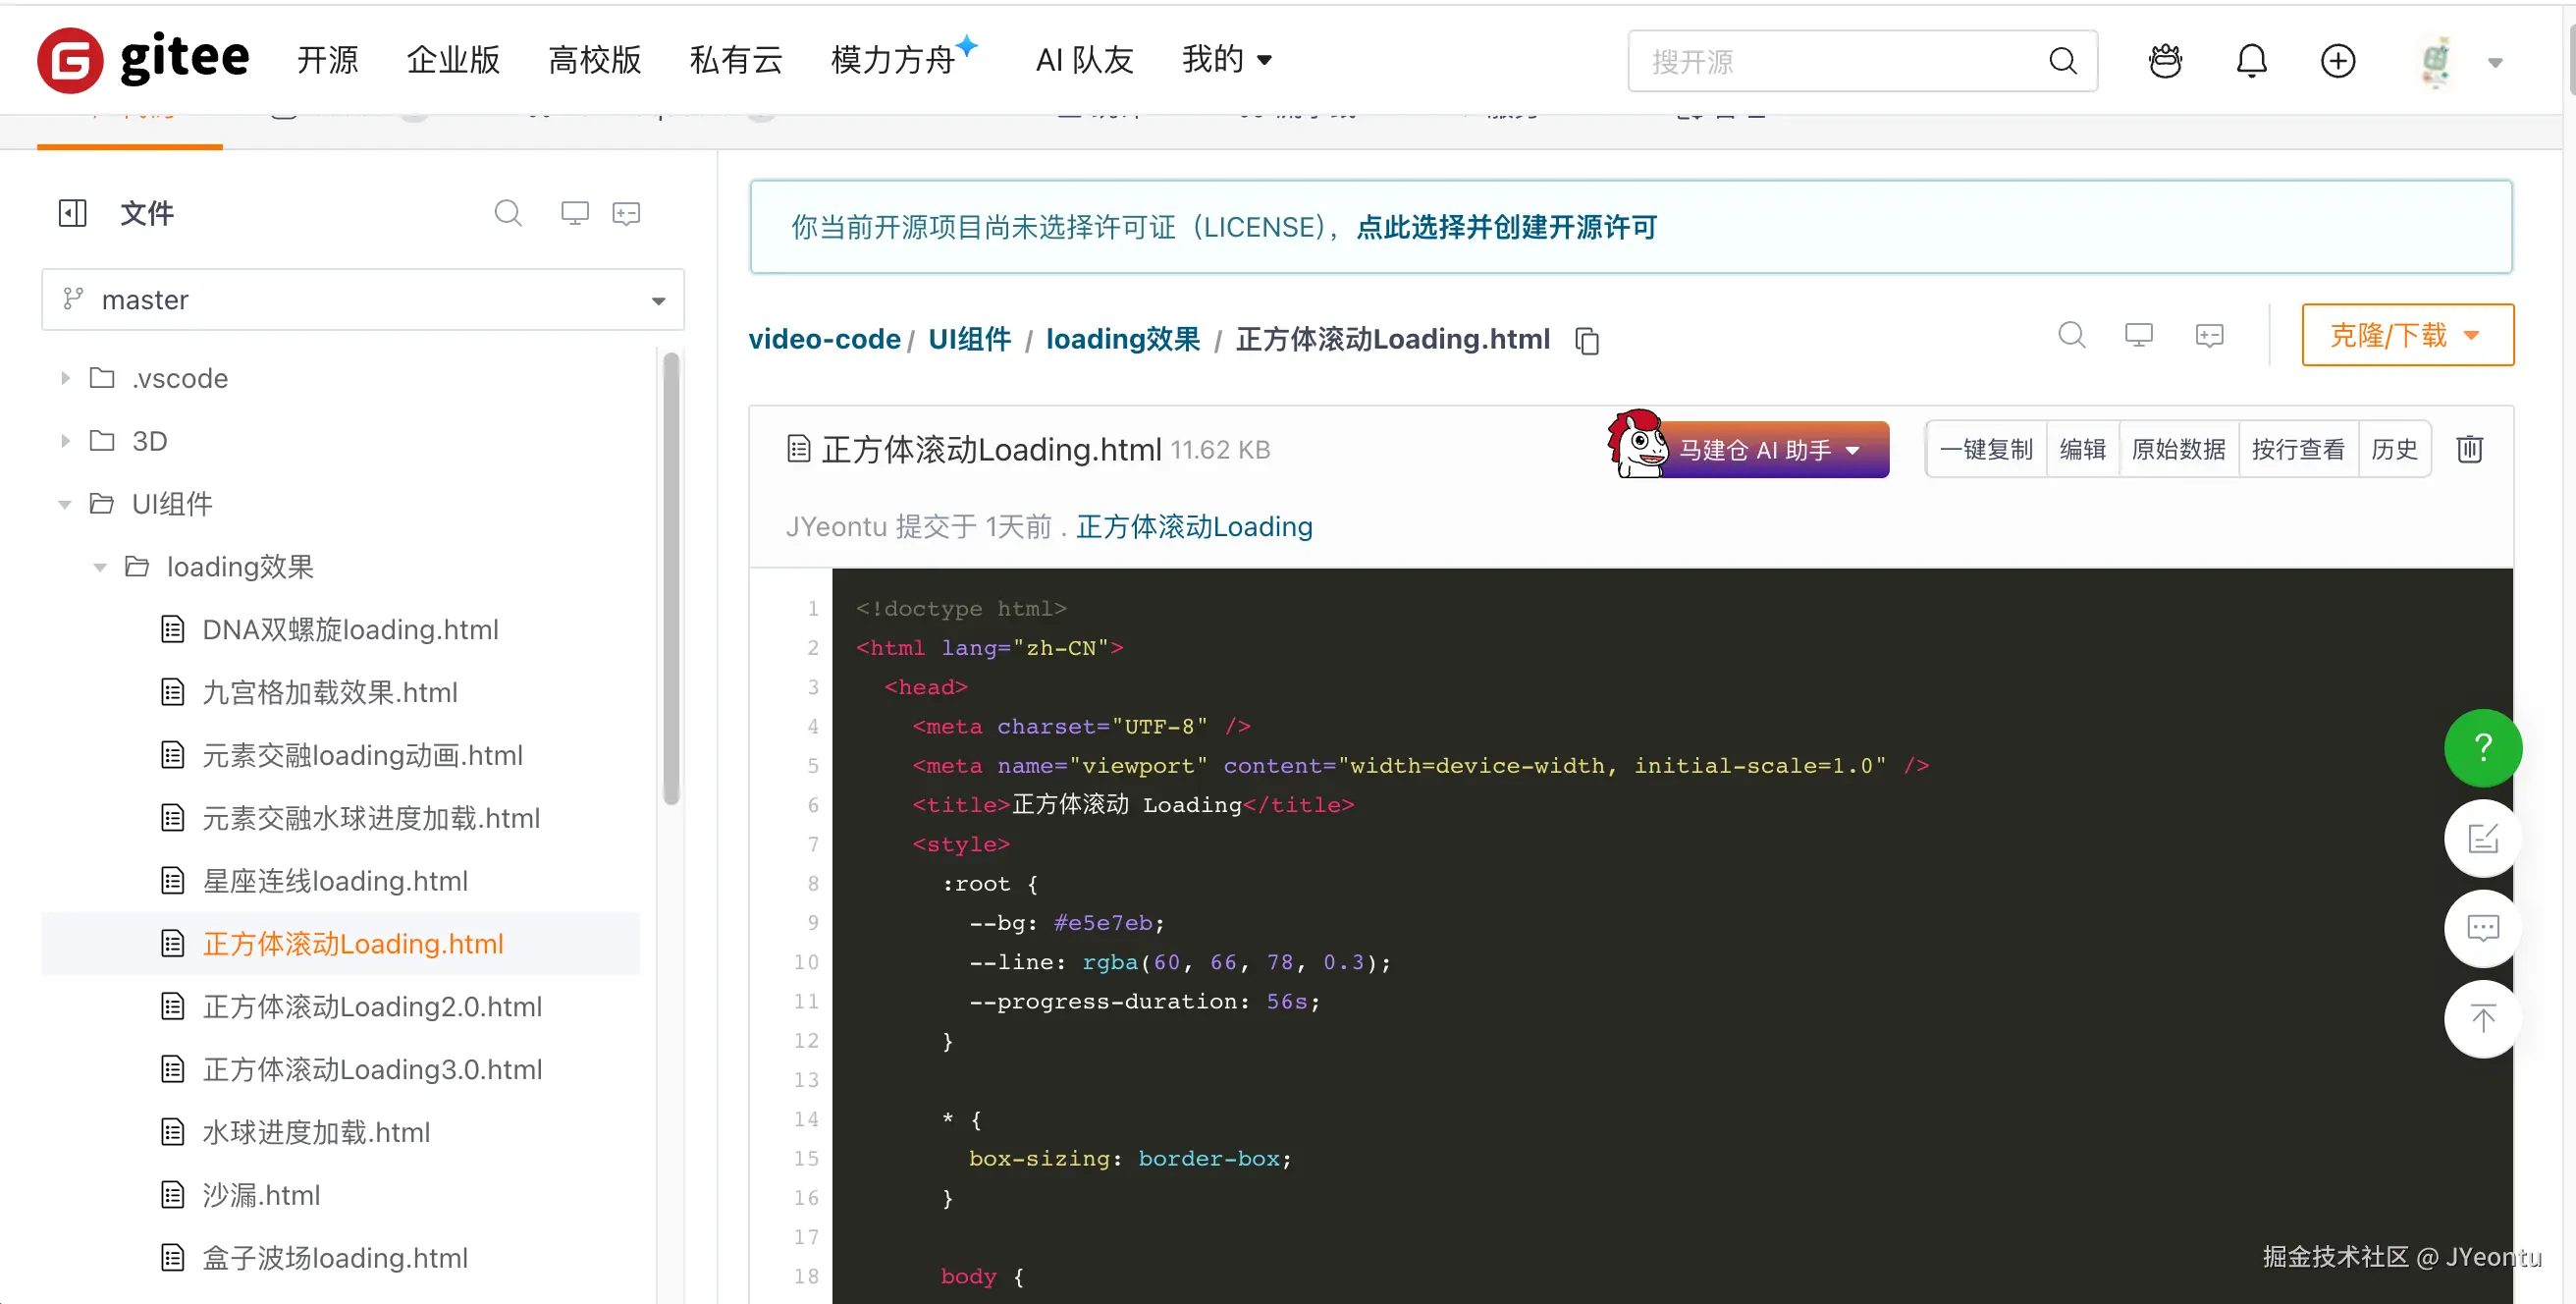Viewport: 2576px width, 1304px height.
Task: Click the file tree search icon
Action: click(x=508, y=213)
